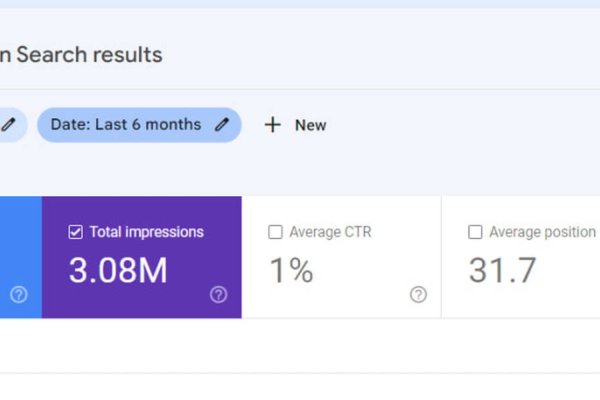Uncheck the Total impressions checkbox
This screenshot has width=600, height=400.
(x=75, y=232)
